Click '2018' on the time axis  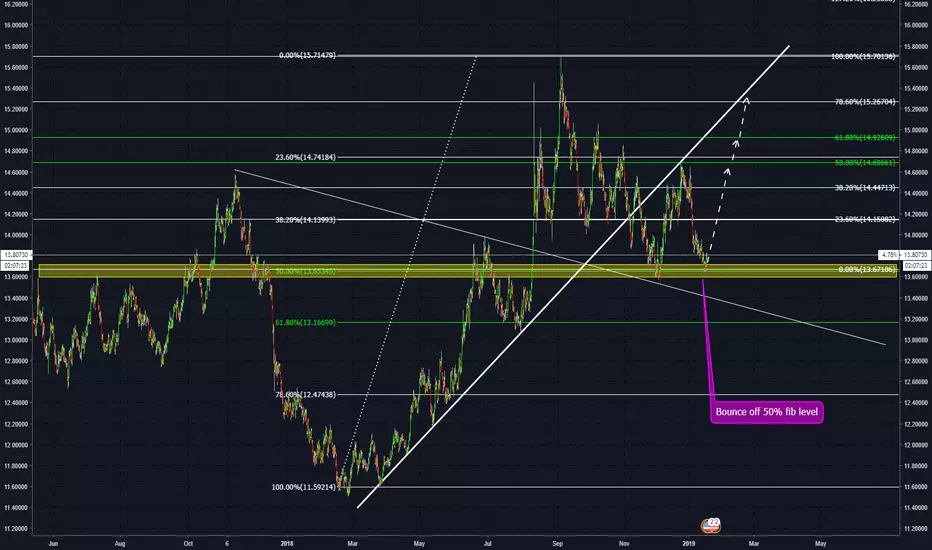click(287, 543)
